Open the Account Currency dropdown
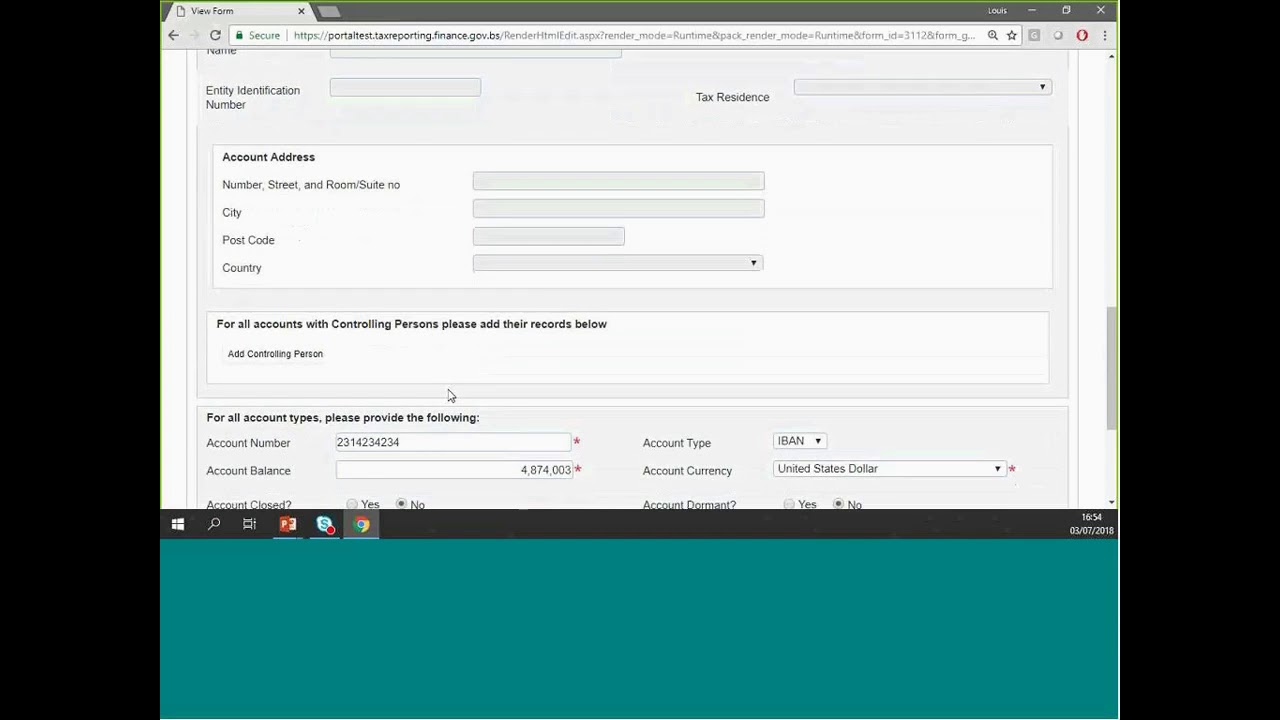1280x720 pixels. [889, 469]
